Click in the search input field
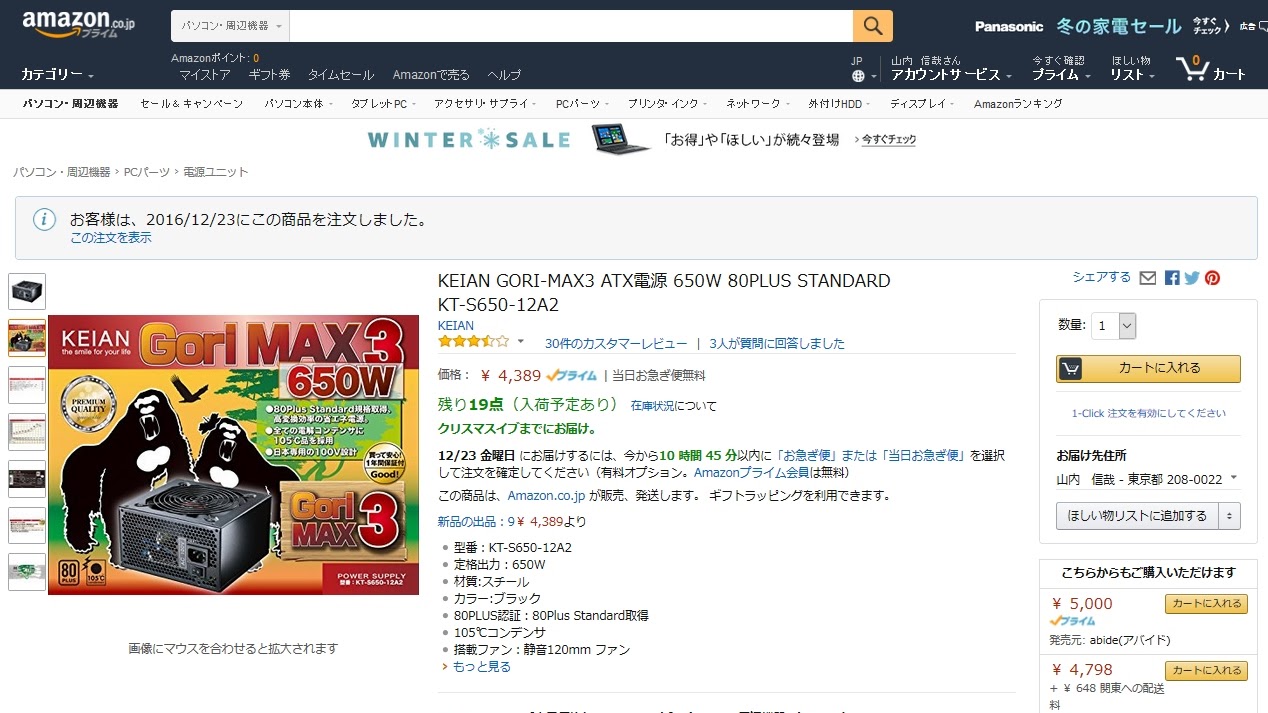The image size is (1268, 713). click(x=571, y=26)
